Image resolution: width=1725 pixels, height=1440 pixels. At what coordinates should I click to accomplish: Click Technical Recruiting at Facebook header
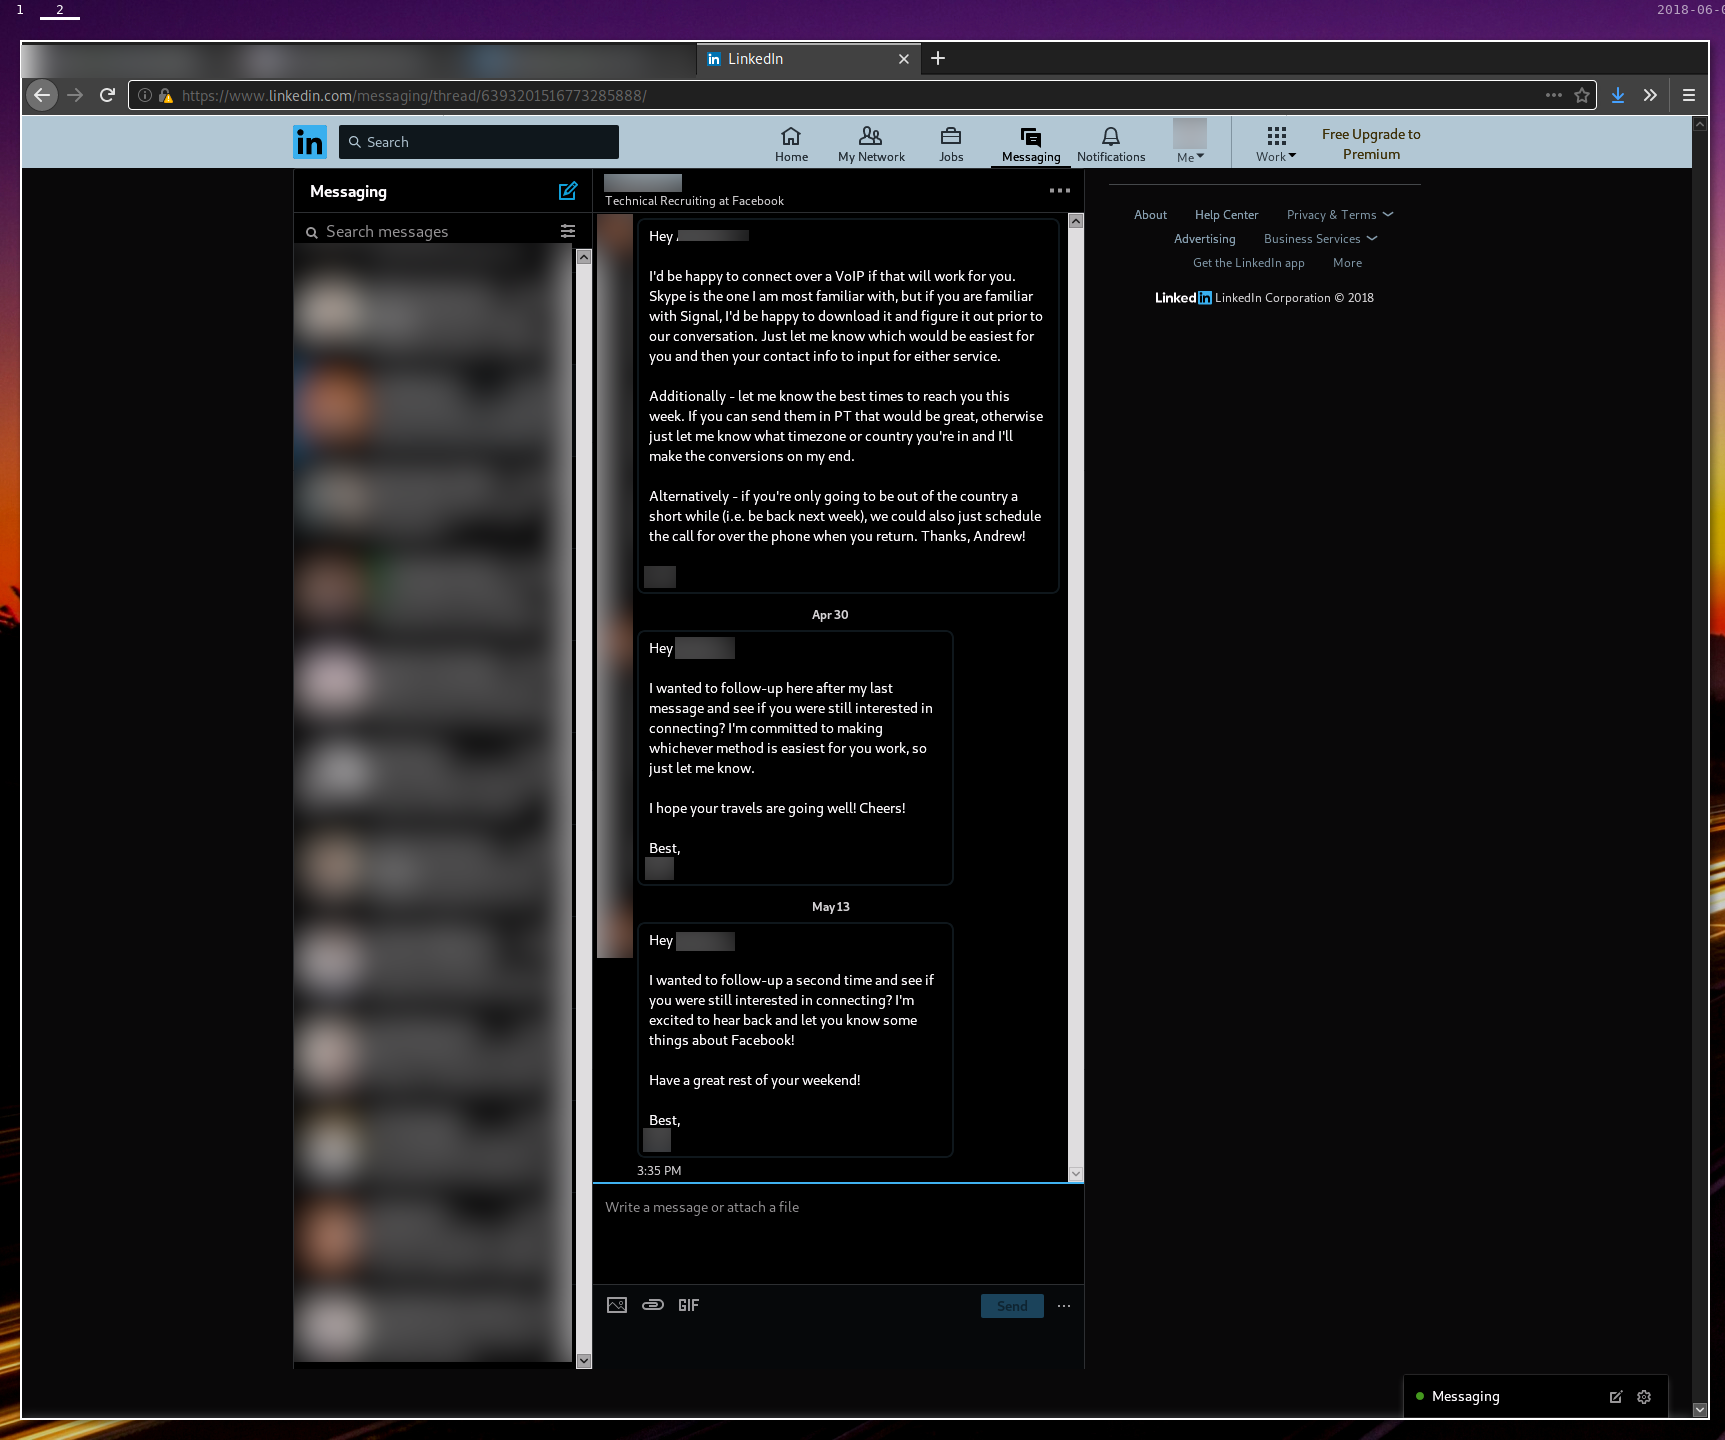(x=694, y=201)
